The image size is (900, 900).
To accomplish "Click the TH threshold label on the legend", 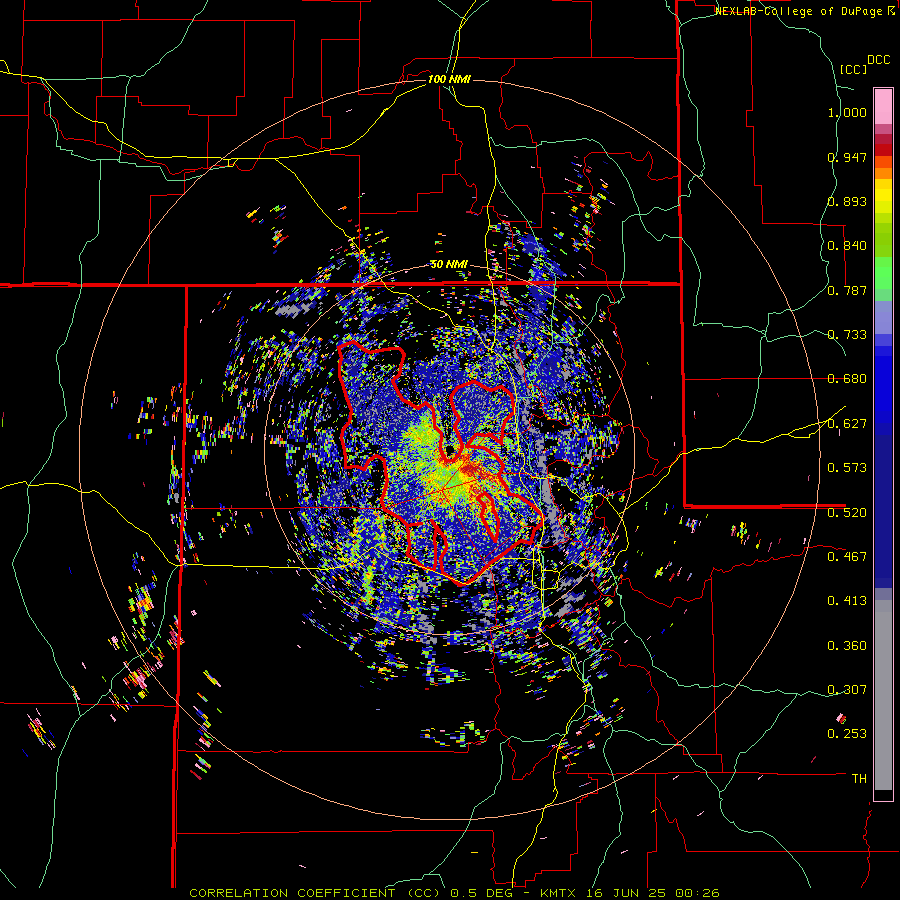I will 859,779.
